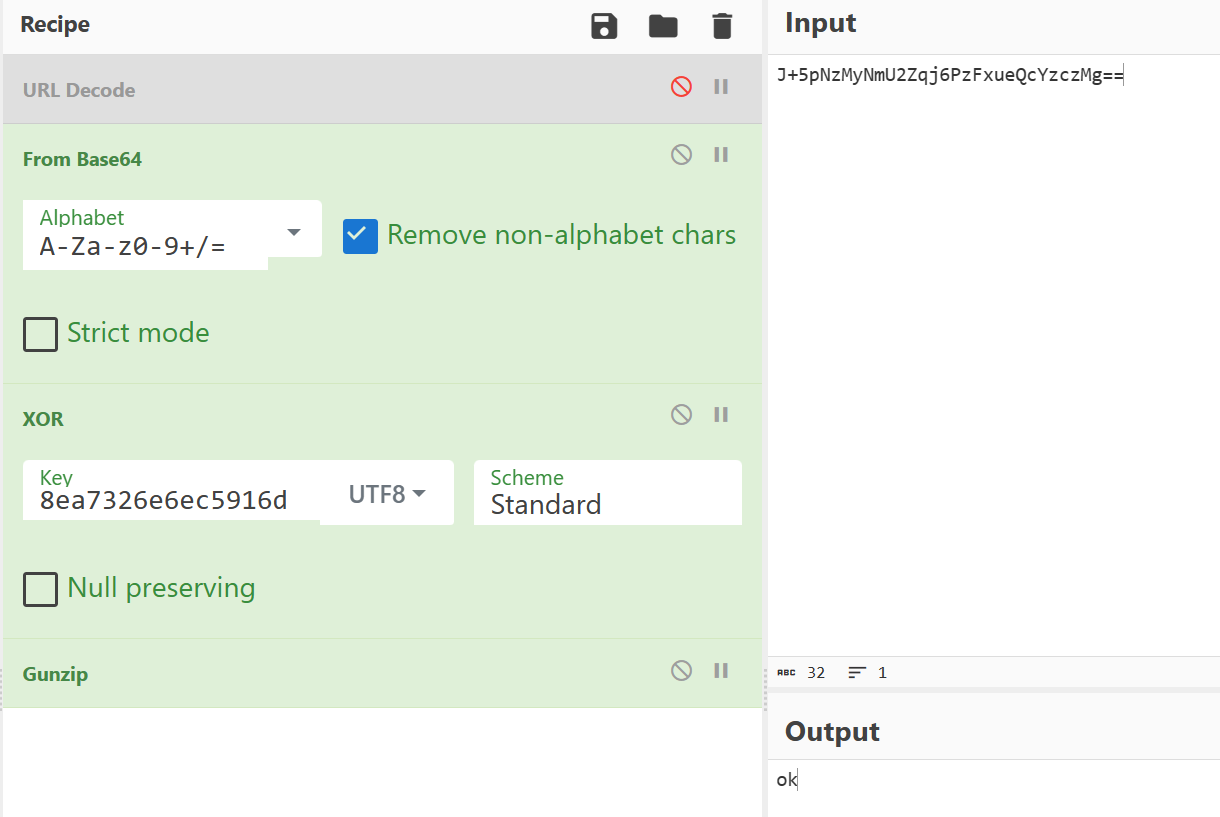Enable Strict mode checkbox

(40, 334)
